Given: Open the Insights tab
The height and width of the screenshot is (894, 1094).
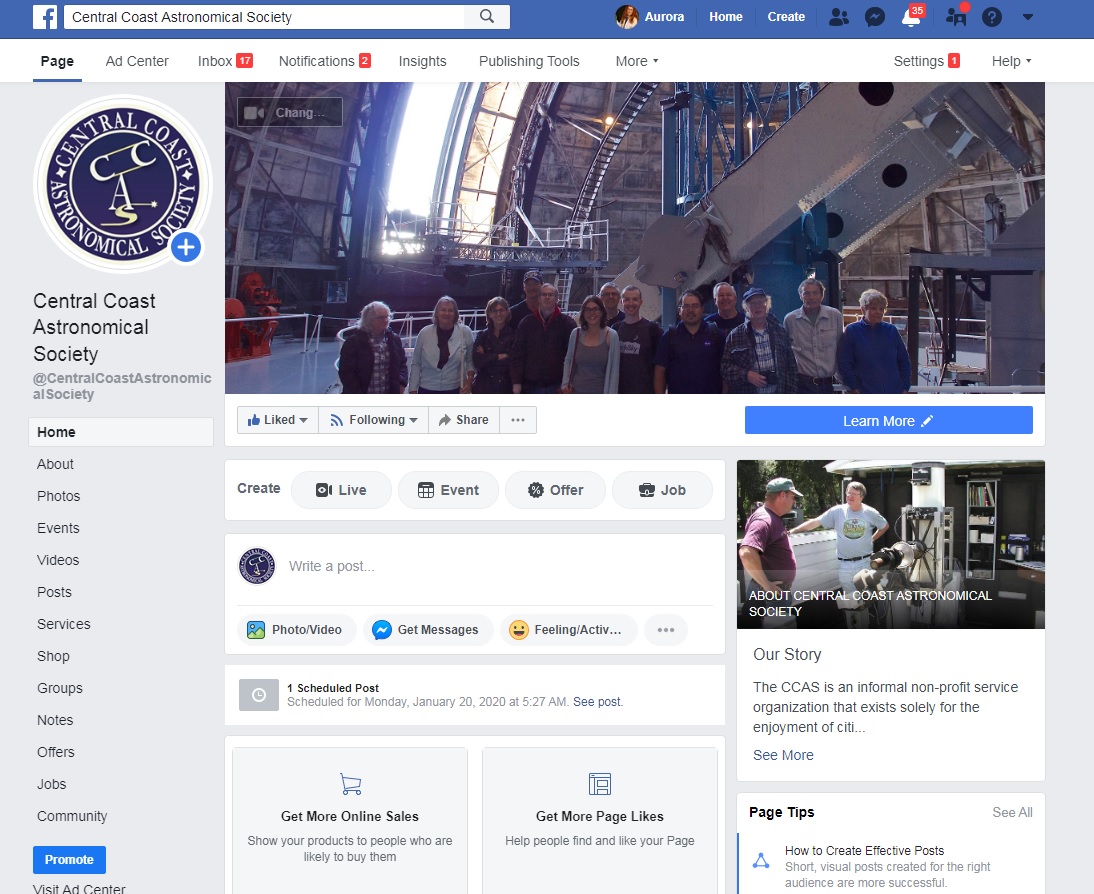Looking at the screenshot, I should coord(422,61).
